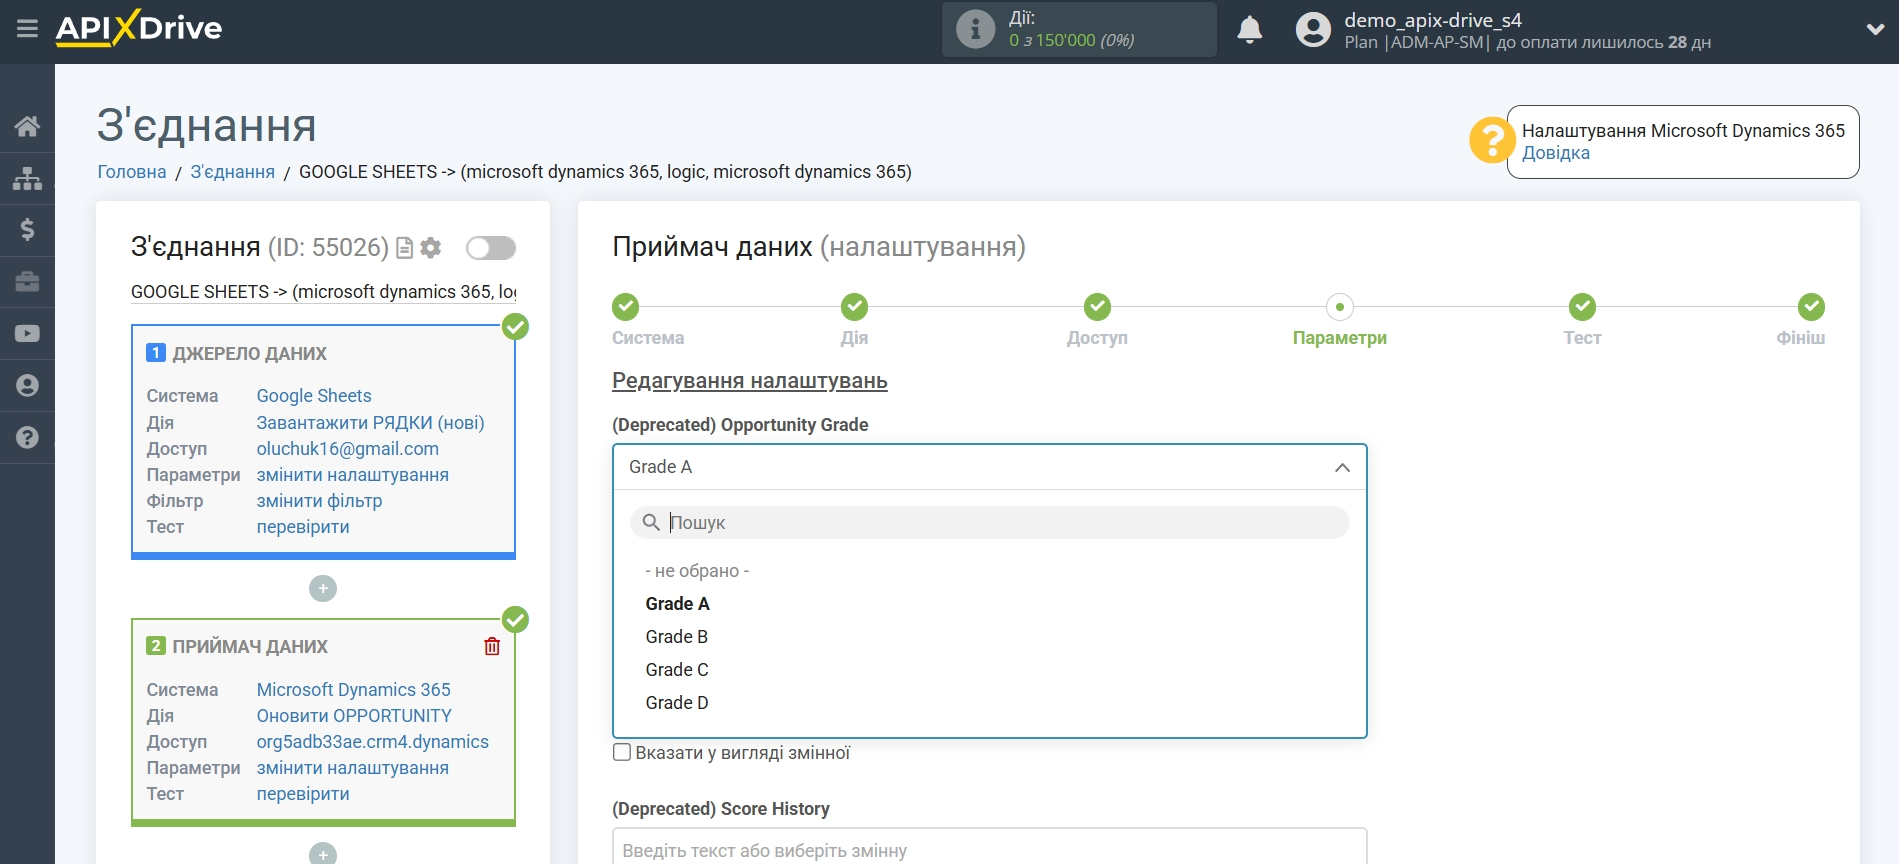Open the profile sidebar icon
Image resolution: width=1899 pixels, height=864 pixels.
pos(27,386)
